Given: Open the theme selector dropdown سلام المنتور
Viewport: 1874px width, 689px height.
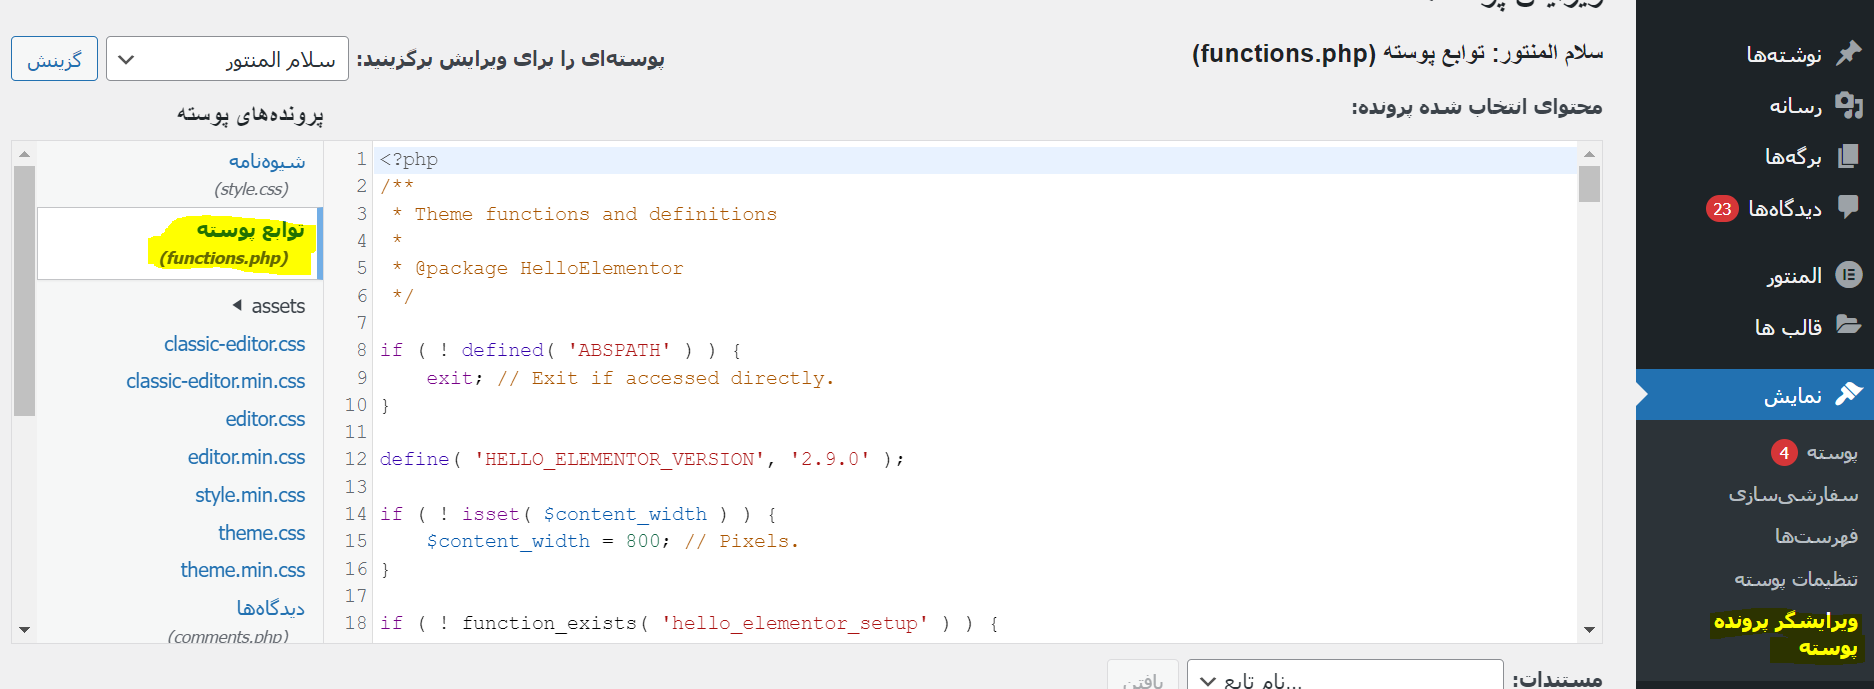Looking at the screenshot, I should pos(227,59).
